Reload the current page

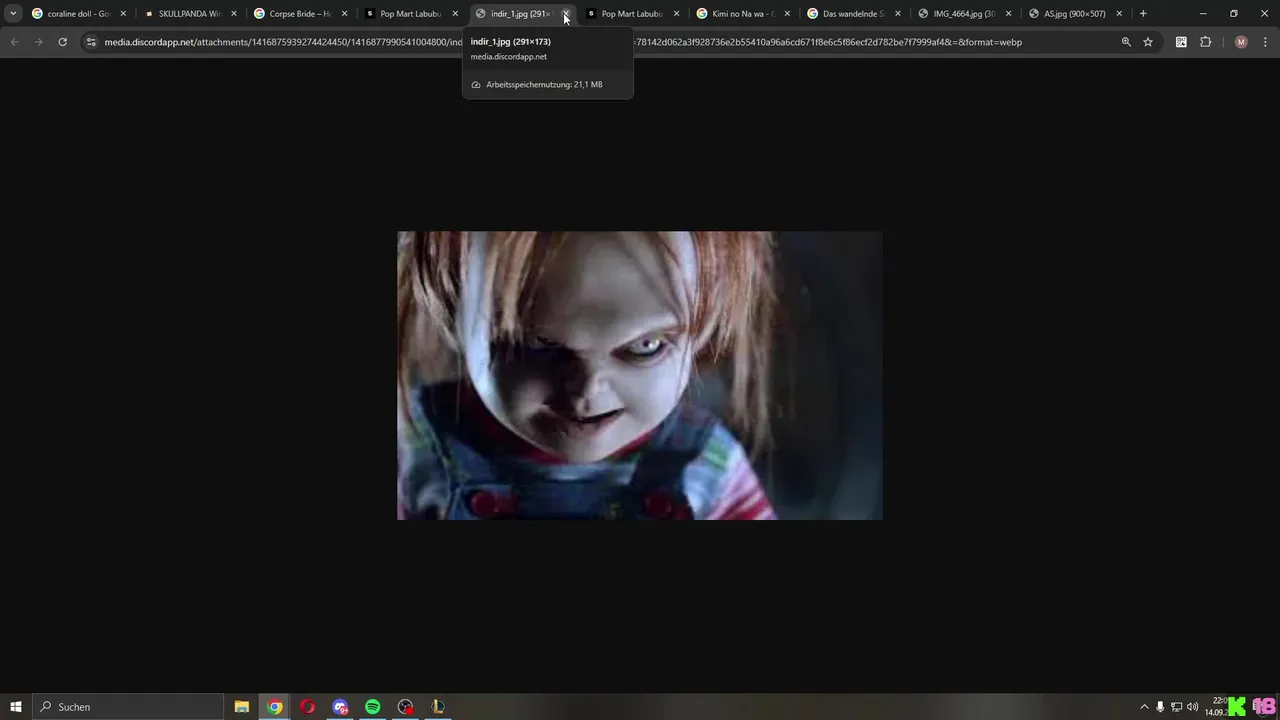[62, 42]
